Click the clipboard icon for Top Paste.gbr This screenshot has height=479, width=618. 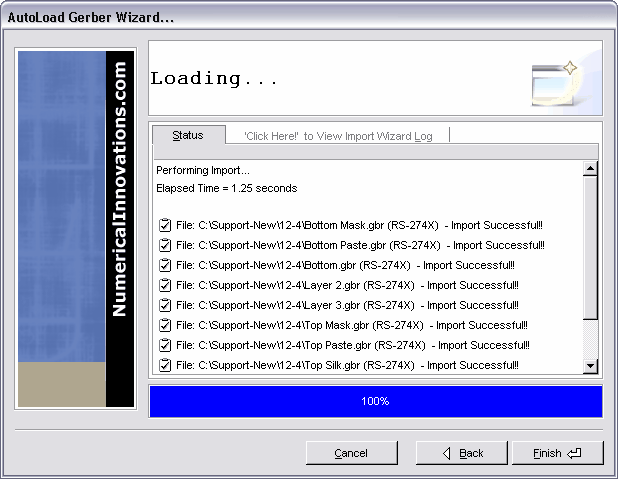click(x=165, y=345)
